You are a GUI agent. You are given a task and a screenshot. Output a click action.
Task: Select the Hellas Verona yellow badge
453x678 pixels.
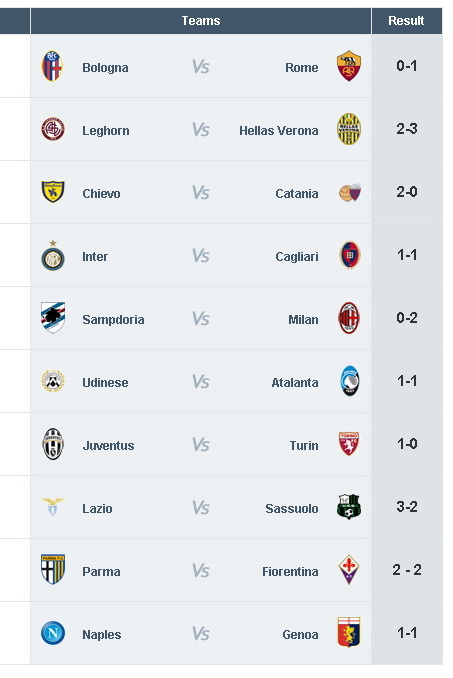pyautogui.click(x=349, y=129)
